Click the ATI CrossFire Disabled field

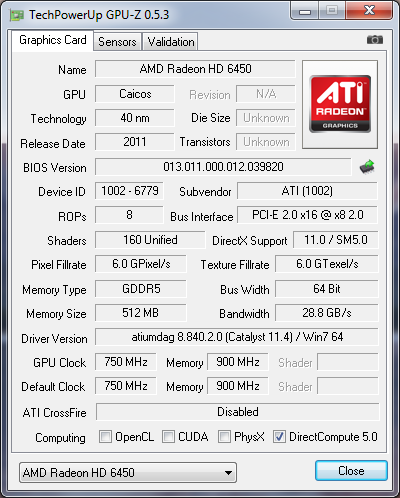(238, 412)
